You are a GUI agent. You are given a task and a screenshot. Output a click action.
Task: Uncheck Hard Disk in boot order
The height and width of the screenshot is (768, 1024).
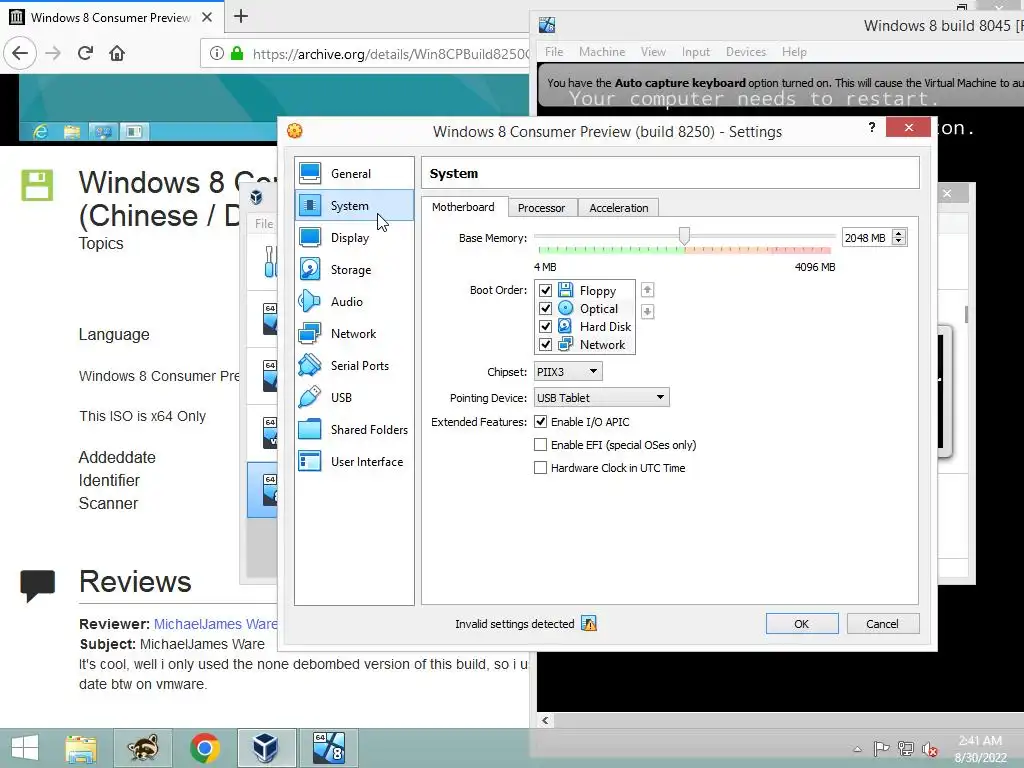tap(545, 327)
